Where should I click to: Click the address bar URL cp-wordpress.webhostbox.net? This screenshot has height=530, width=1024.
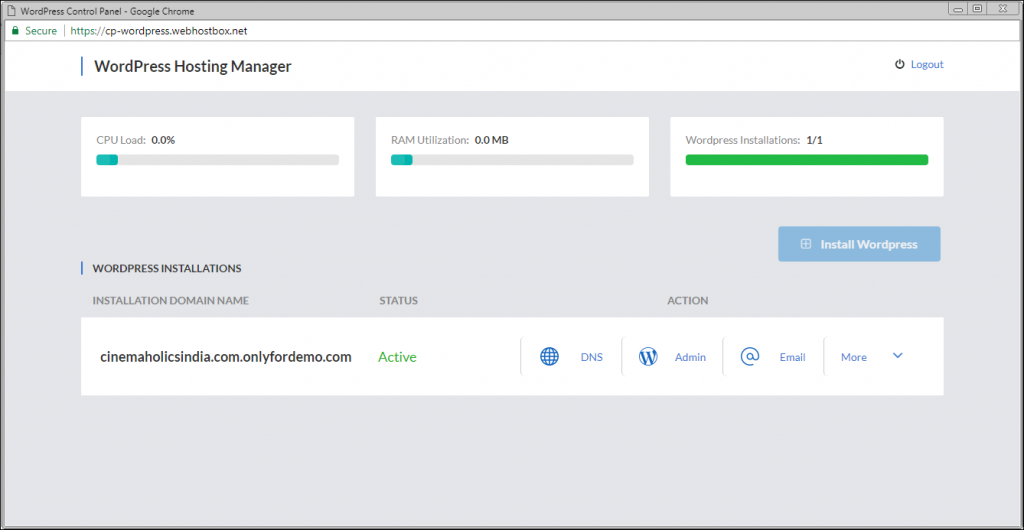click(159, 31)
